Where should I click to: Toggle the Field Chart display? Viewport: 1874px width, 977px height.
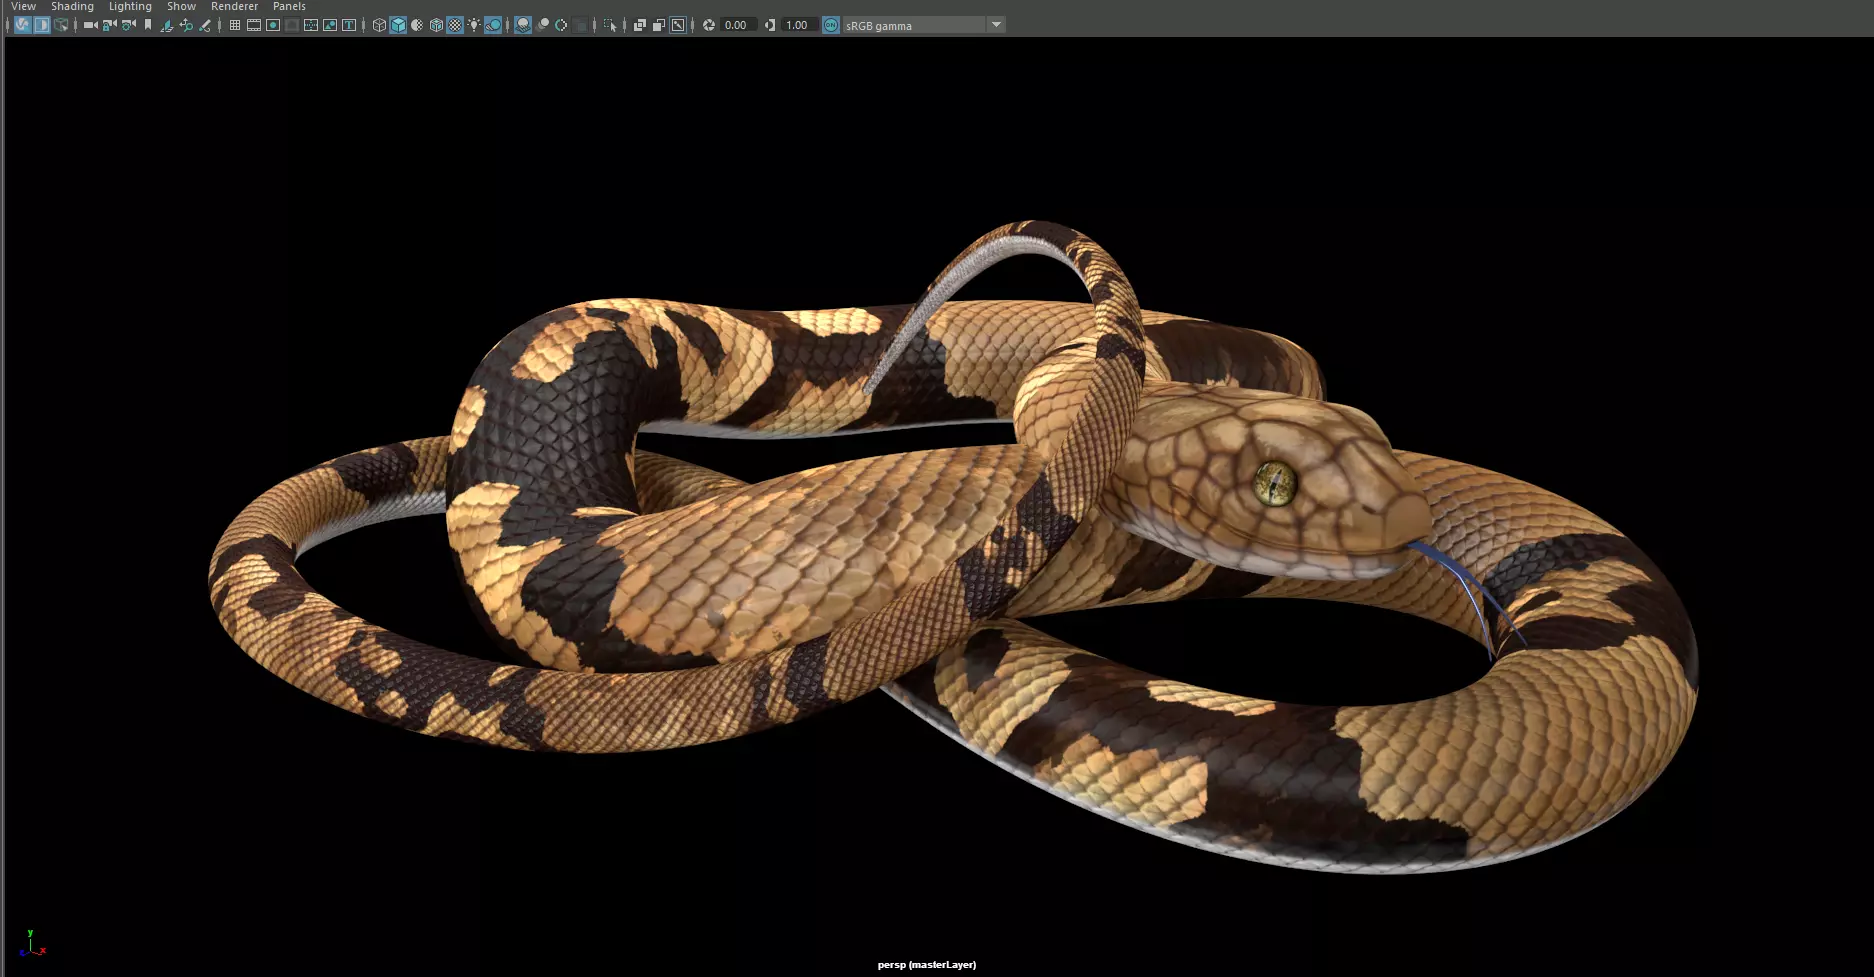point(310,25)
